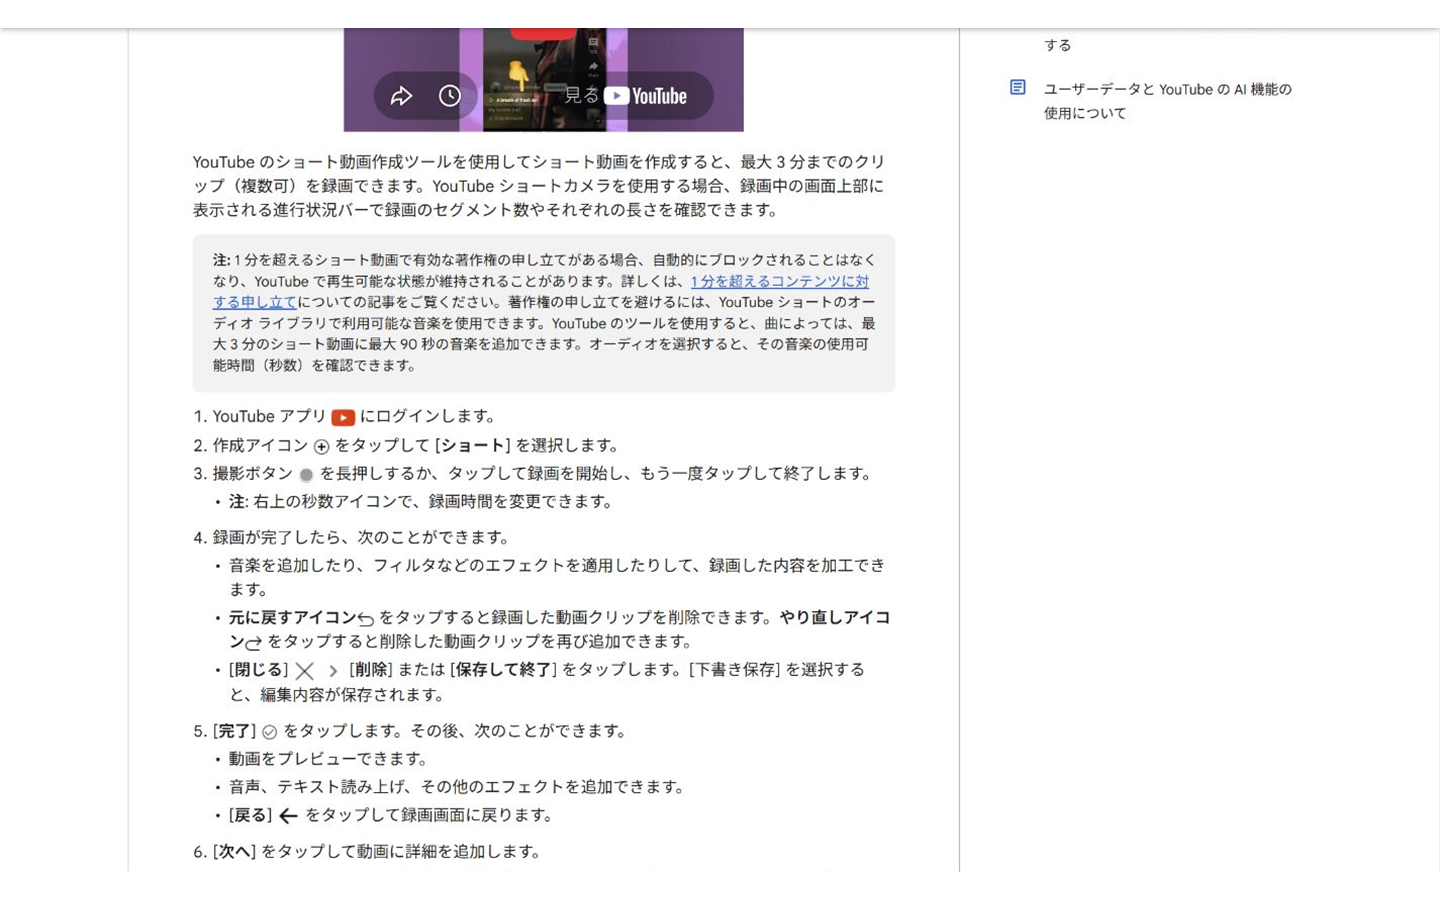Click the back left-arrow icon
The width and height of the screenshot is (1440, 900).
(x=289, y=816)
